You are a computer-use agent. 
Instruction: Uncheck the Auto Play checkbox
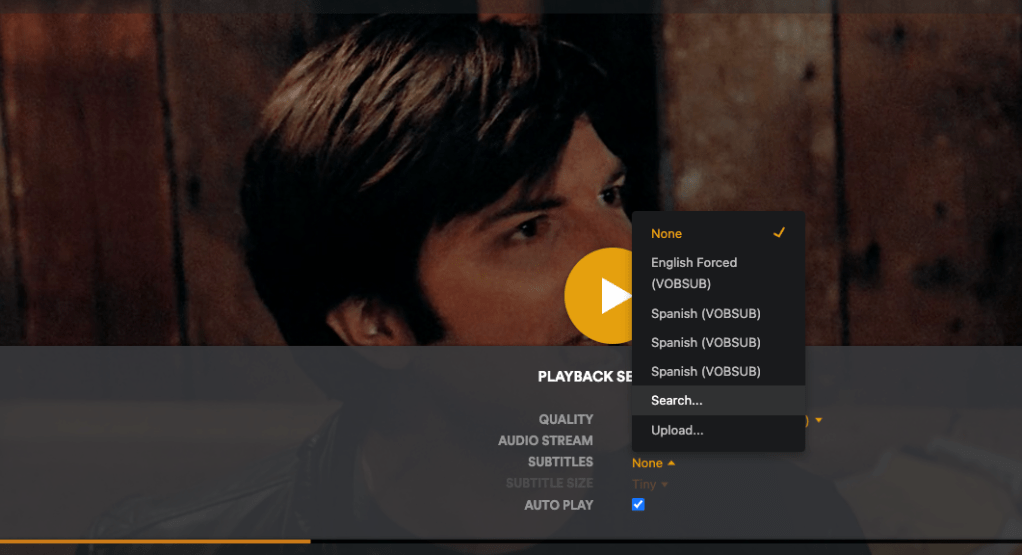click(x=639, y=505)
